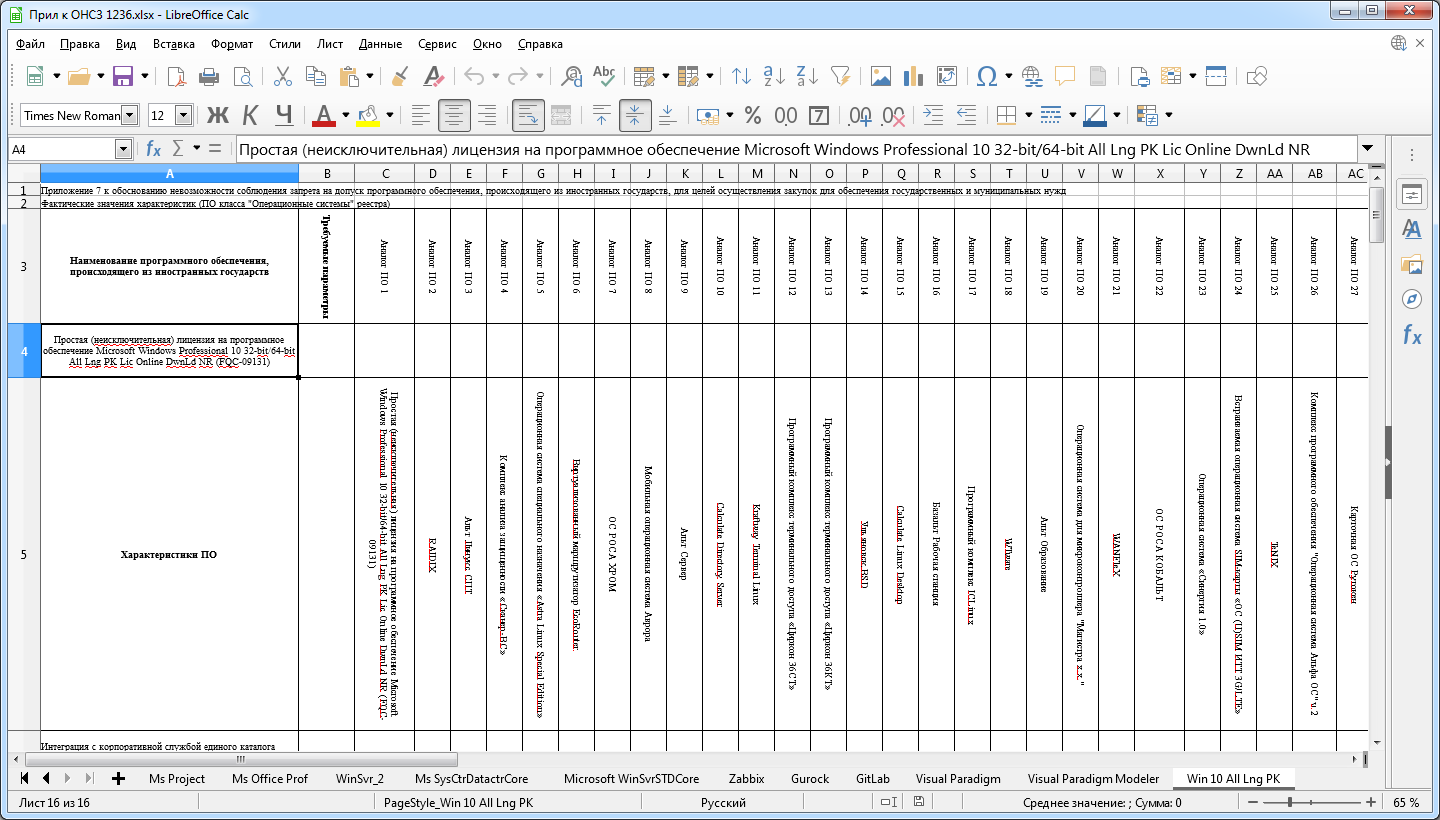Switch to the Zabbix sheet tab
1440x820 pixels.
point(746,778)
